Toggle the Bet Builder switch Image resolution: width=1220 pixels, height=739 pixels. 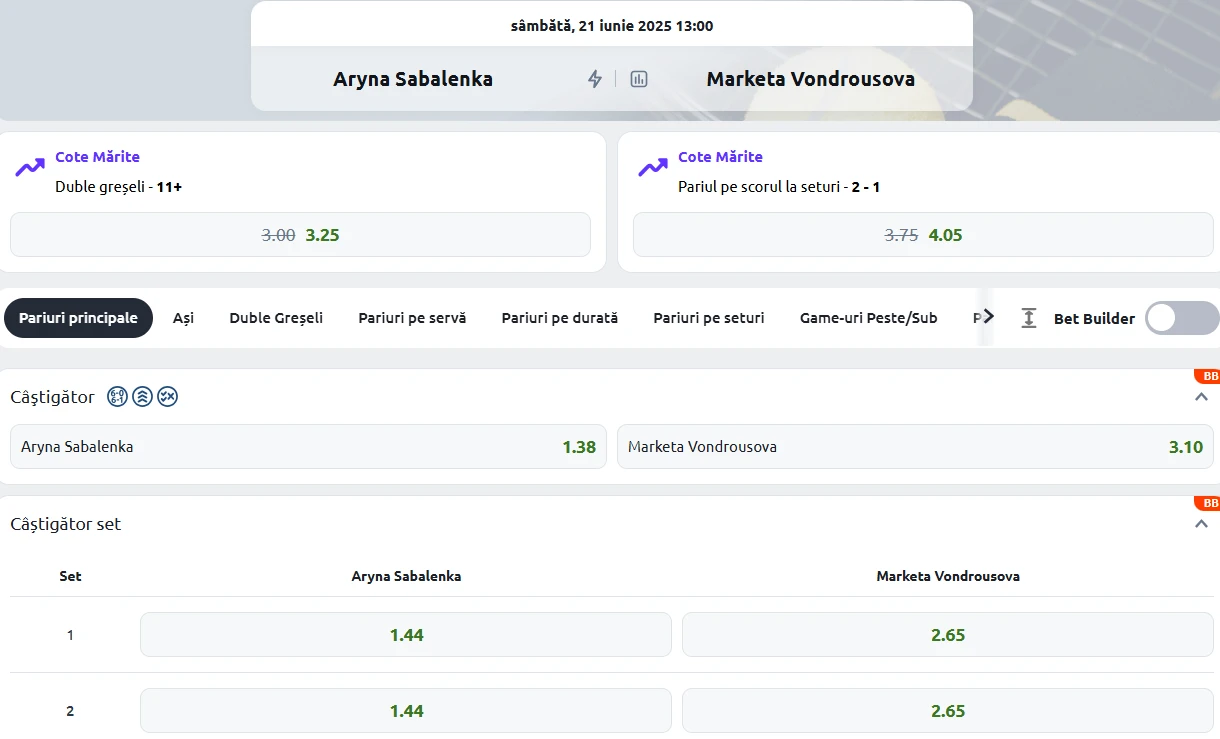pos(1182,318)
